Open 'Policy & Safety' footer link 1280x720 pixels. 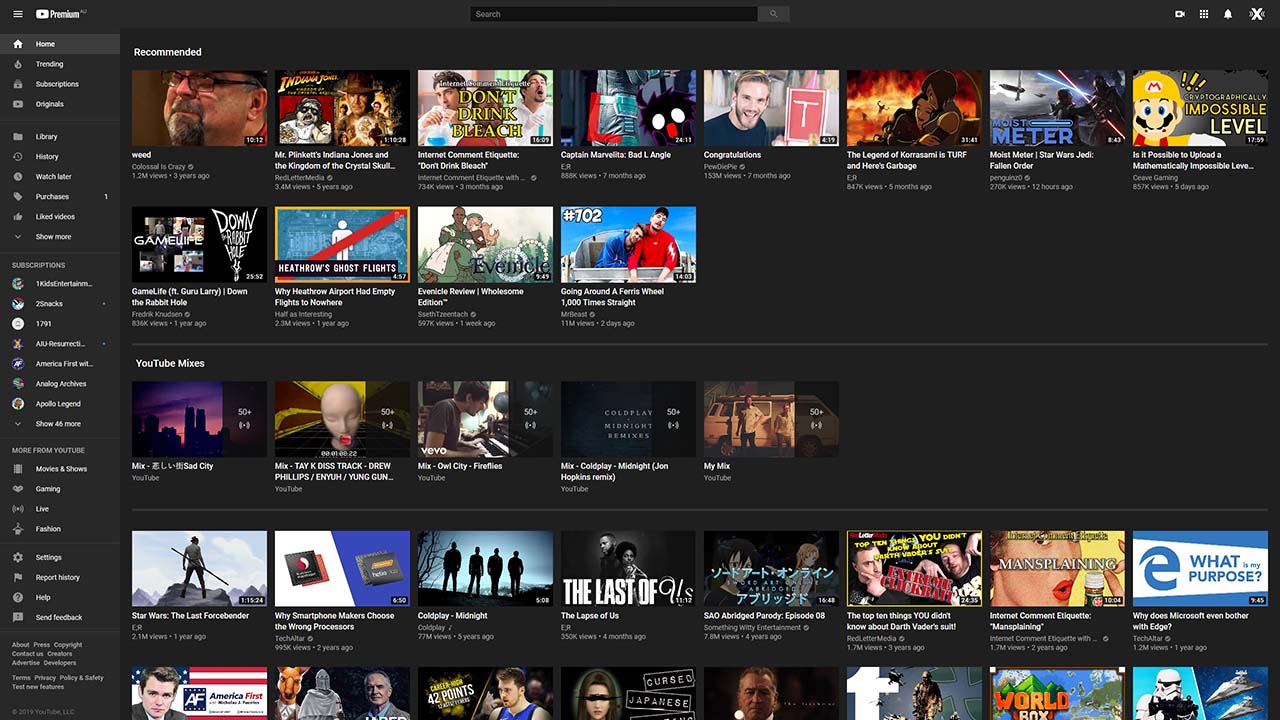82,678
